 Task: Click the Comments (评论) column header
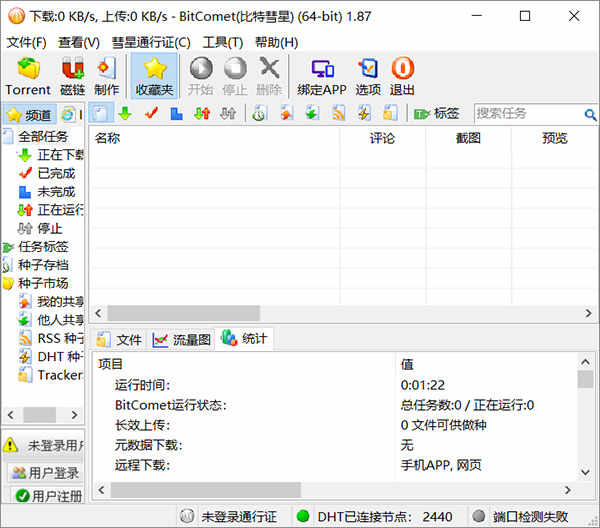pos(382,138)
